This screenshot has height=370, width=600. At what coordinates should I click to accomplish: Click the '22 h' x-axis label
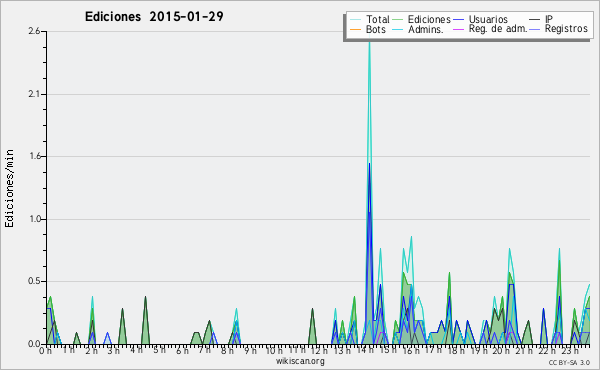[546, 351]
